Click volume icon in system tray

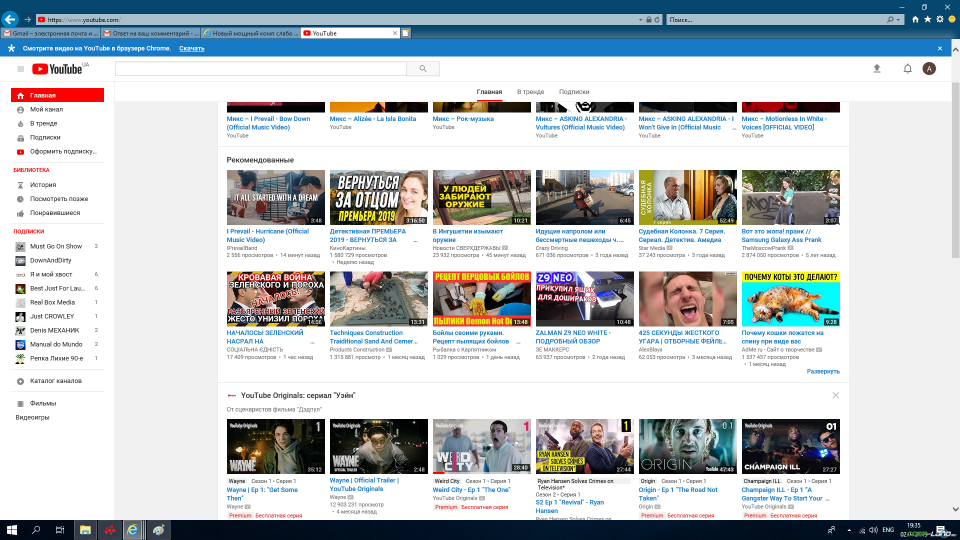[873, 530]
